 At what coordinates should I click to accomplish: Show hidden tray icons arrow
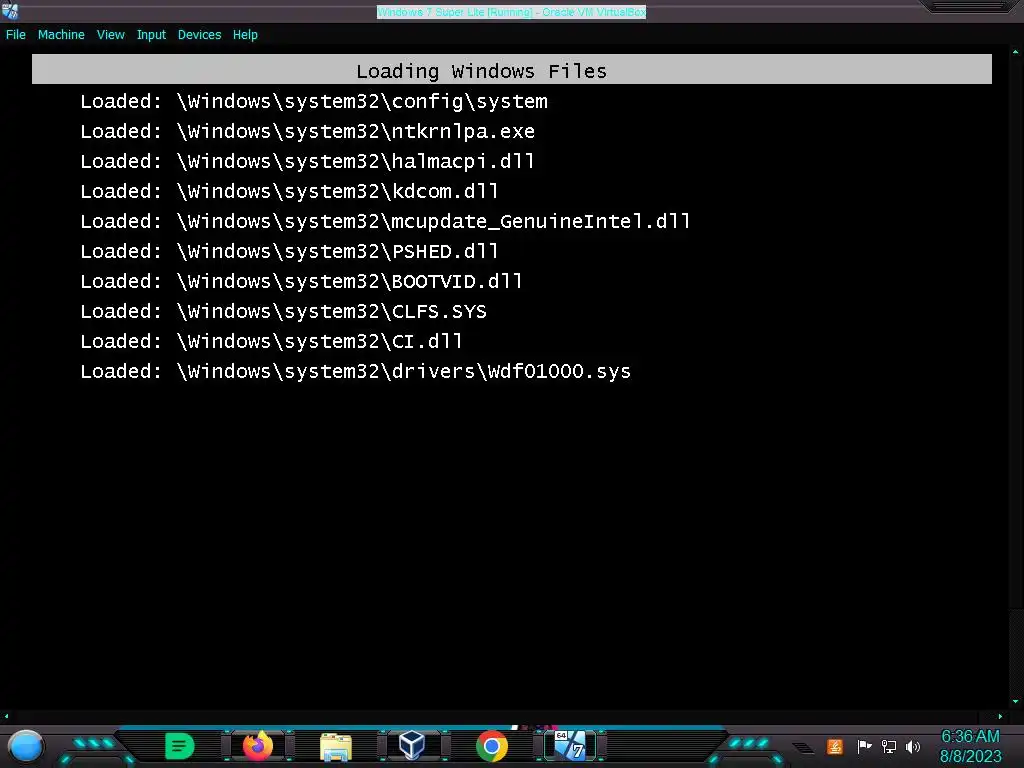[x=804, y=748]
